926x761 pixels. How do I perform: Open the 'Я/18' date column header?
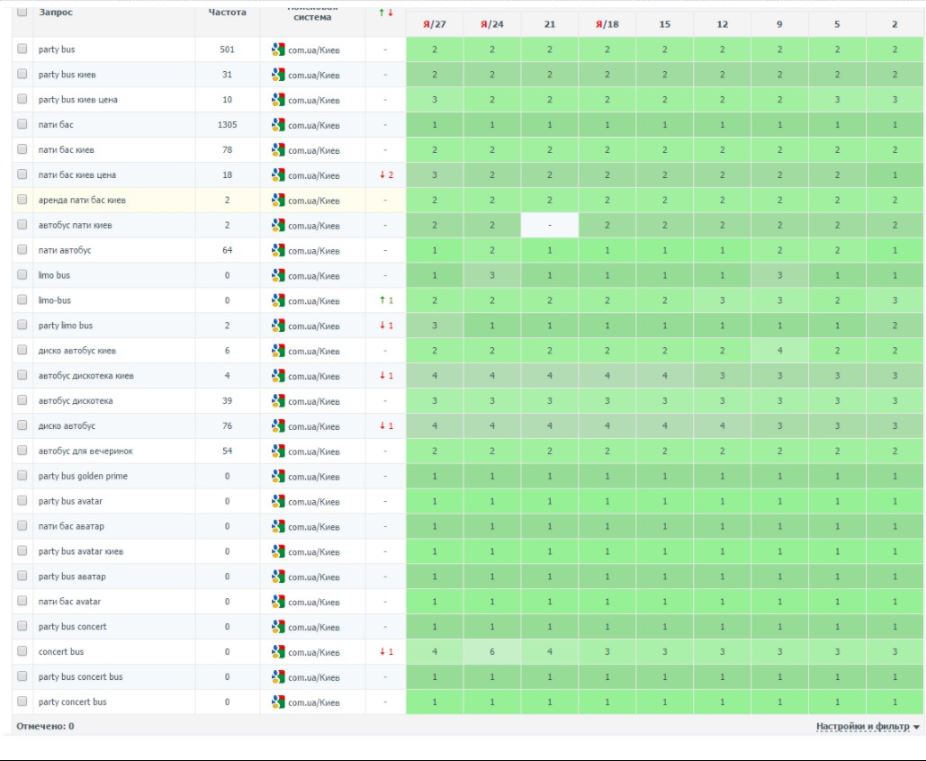point(607,24)
